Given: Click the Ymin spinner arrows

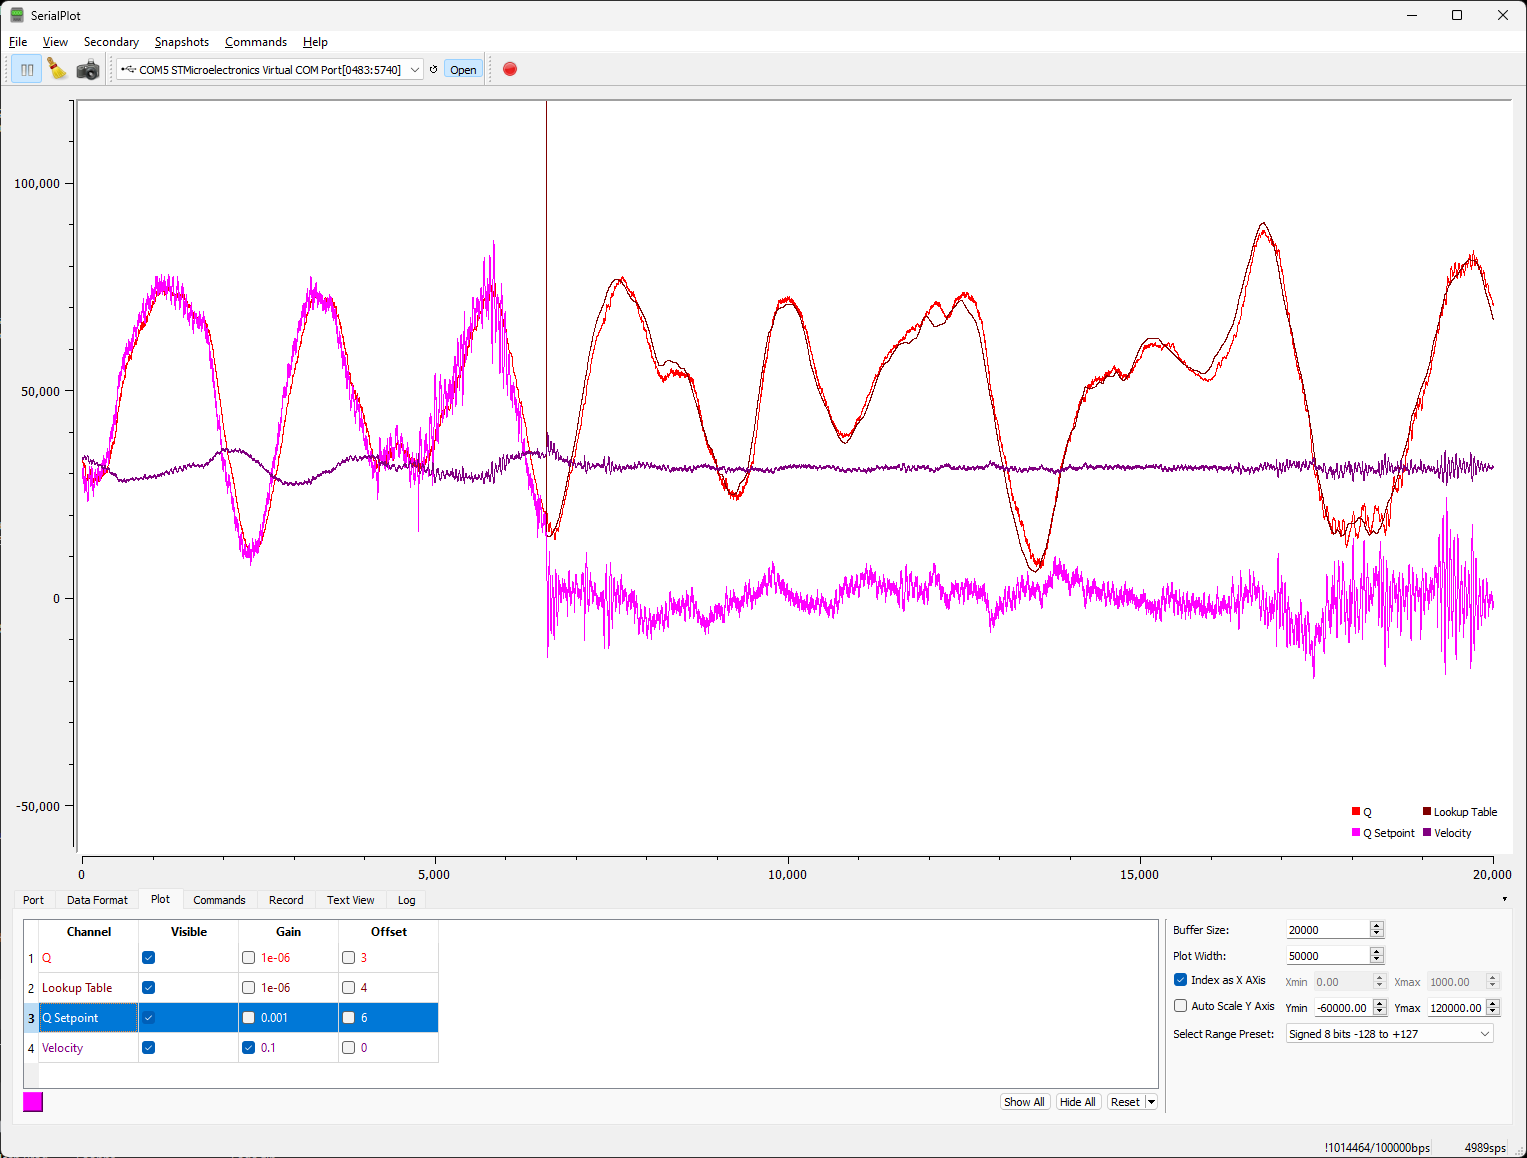Looking at the screenshot, I should pyautogui.click(x=1380, y=1007).
